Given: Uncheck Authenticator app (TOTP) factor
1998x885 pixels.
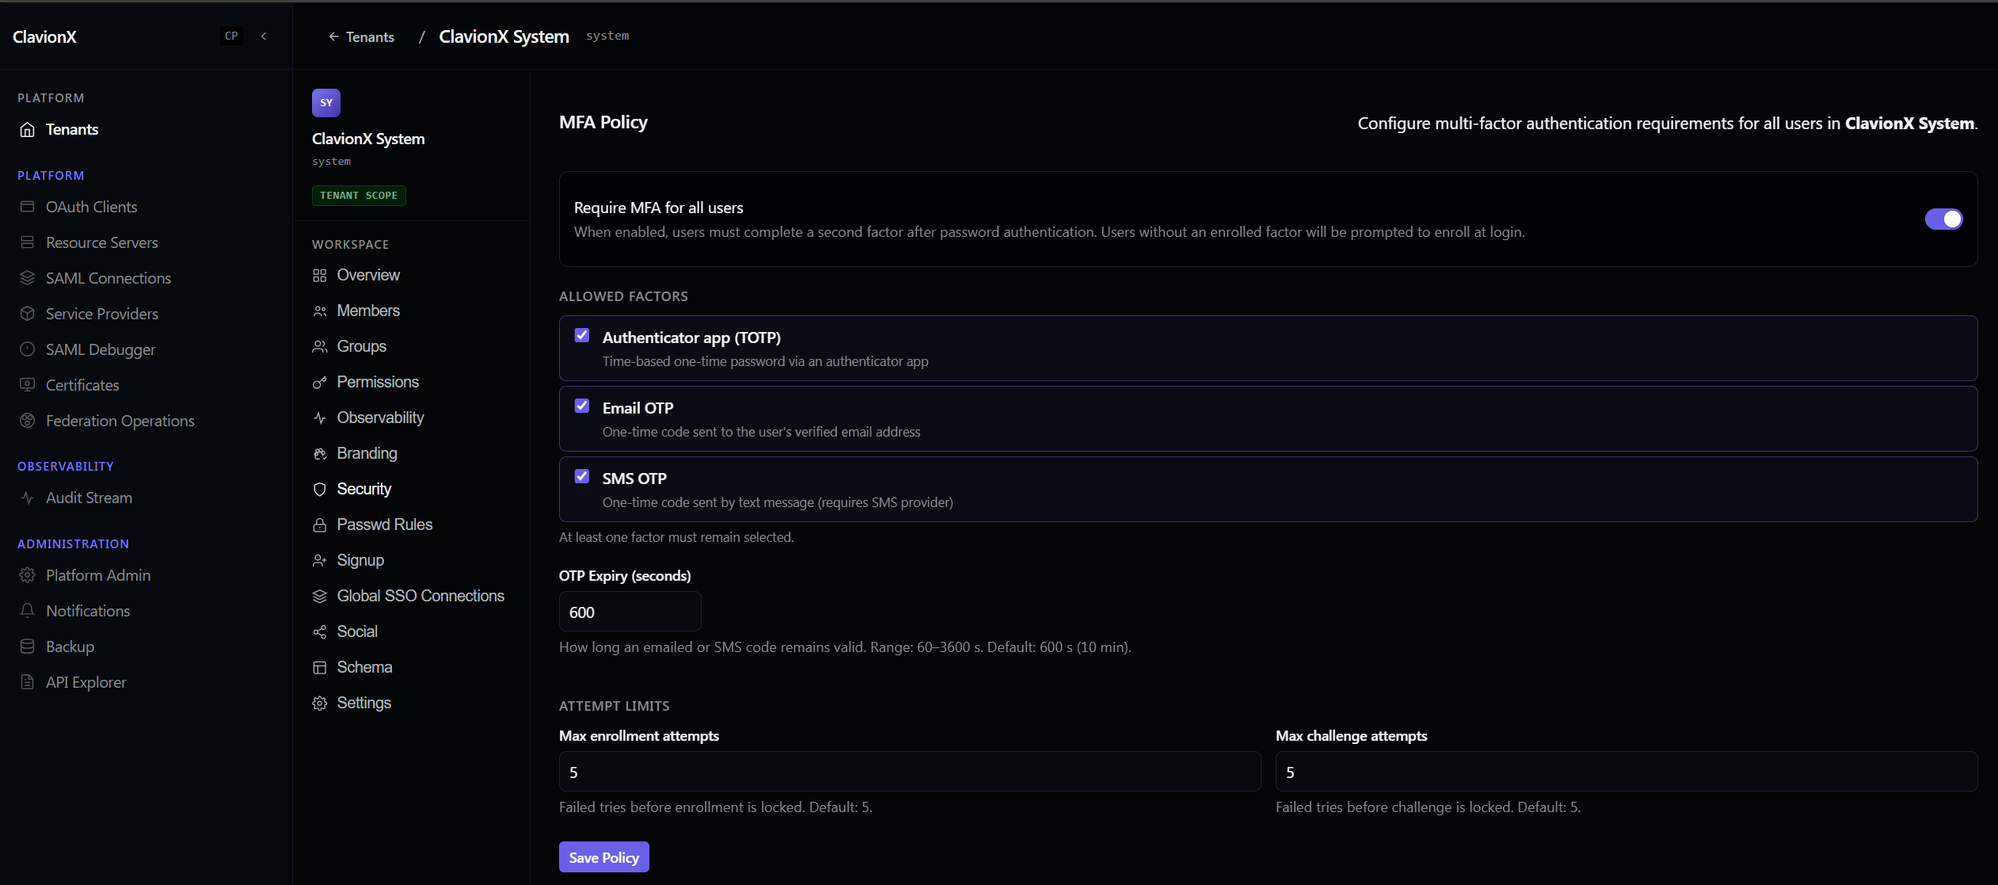Looking at the screenshot, I should tap(582, 336).
